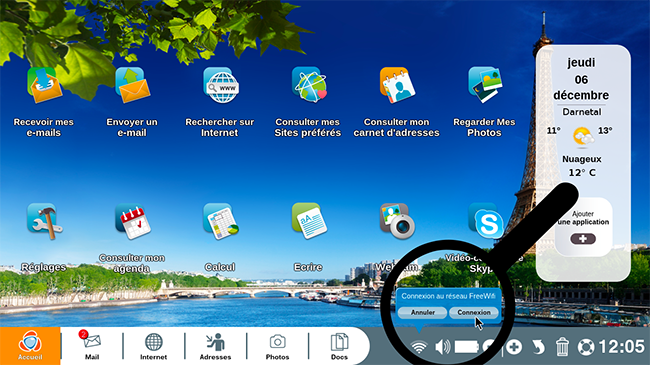Open Docs in the bottom bar
The width and height of the screenshot is (650, 365).
tap(339, 346)
